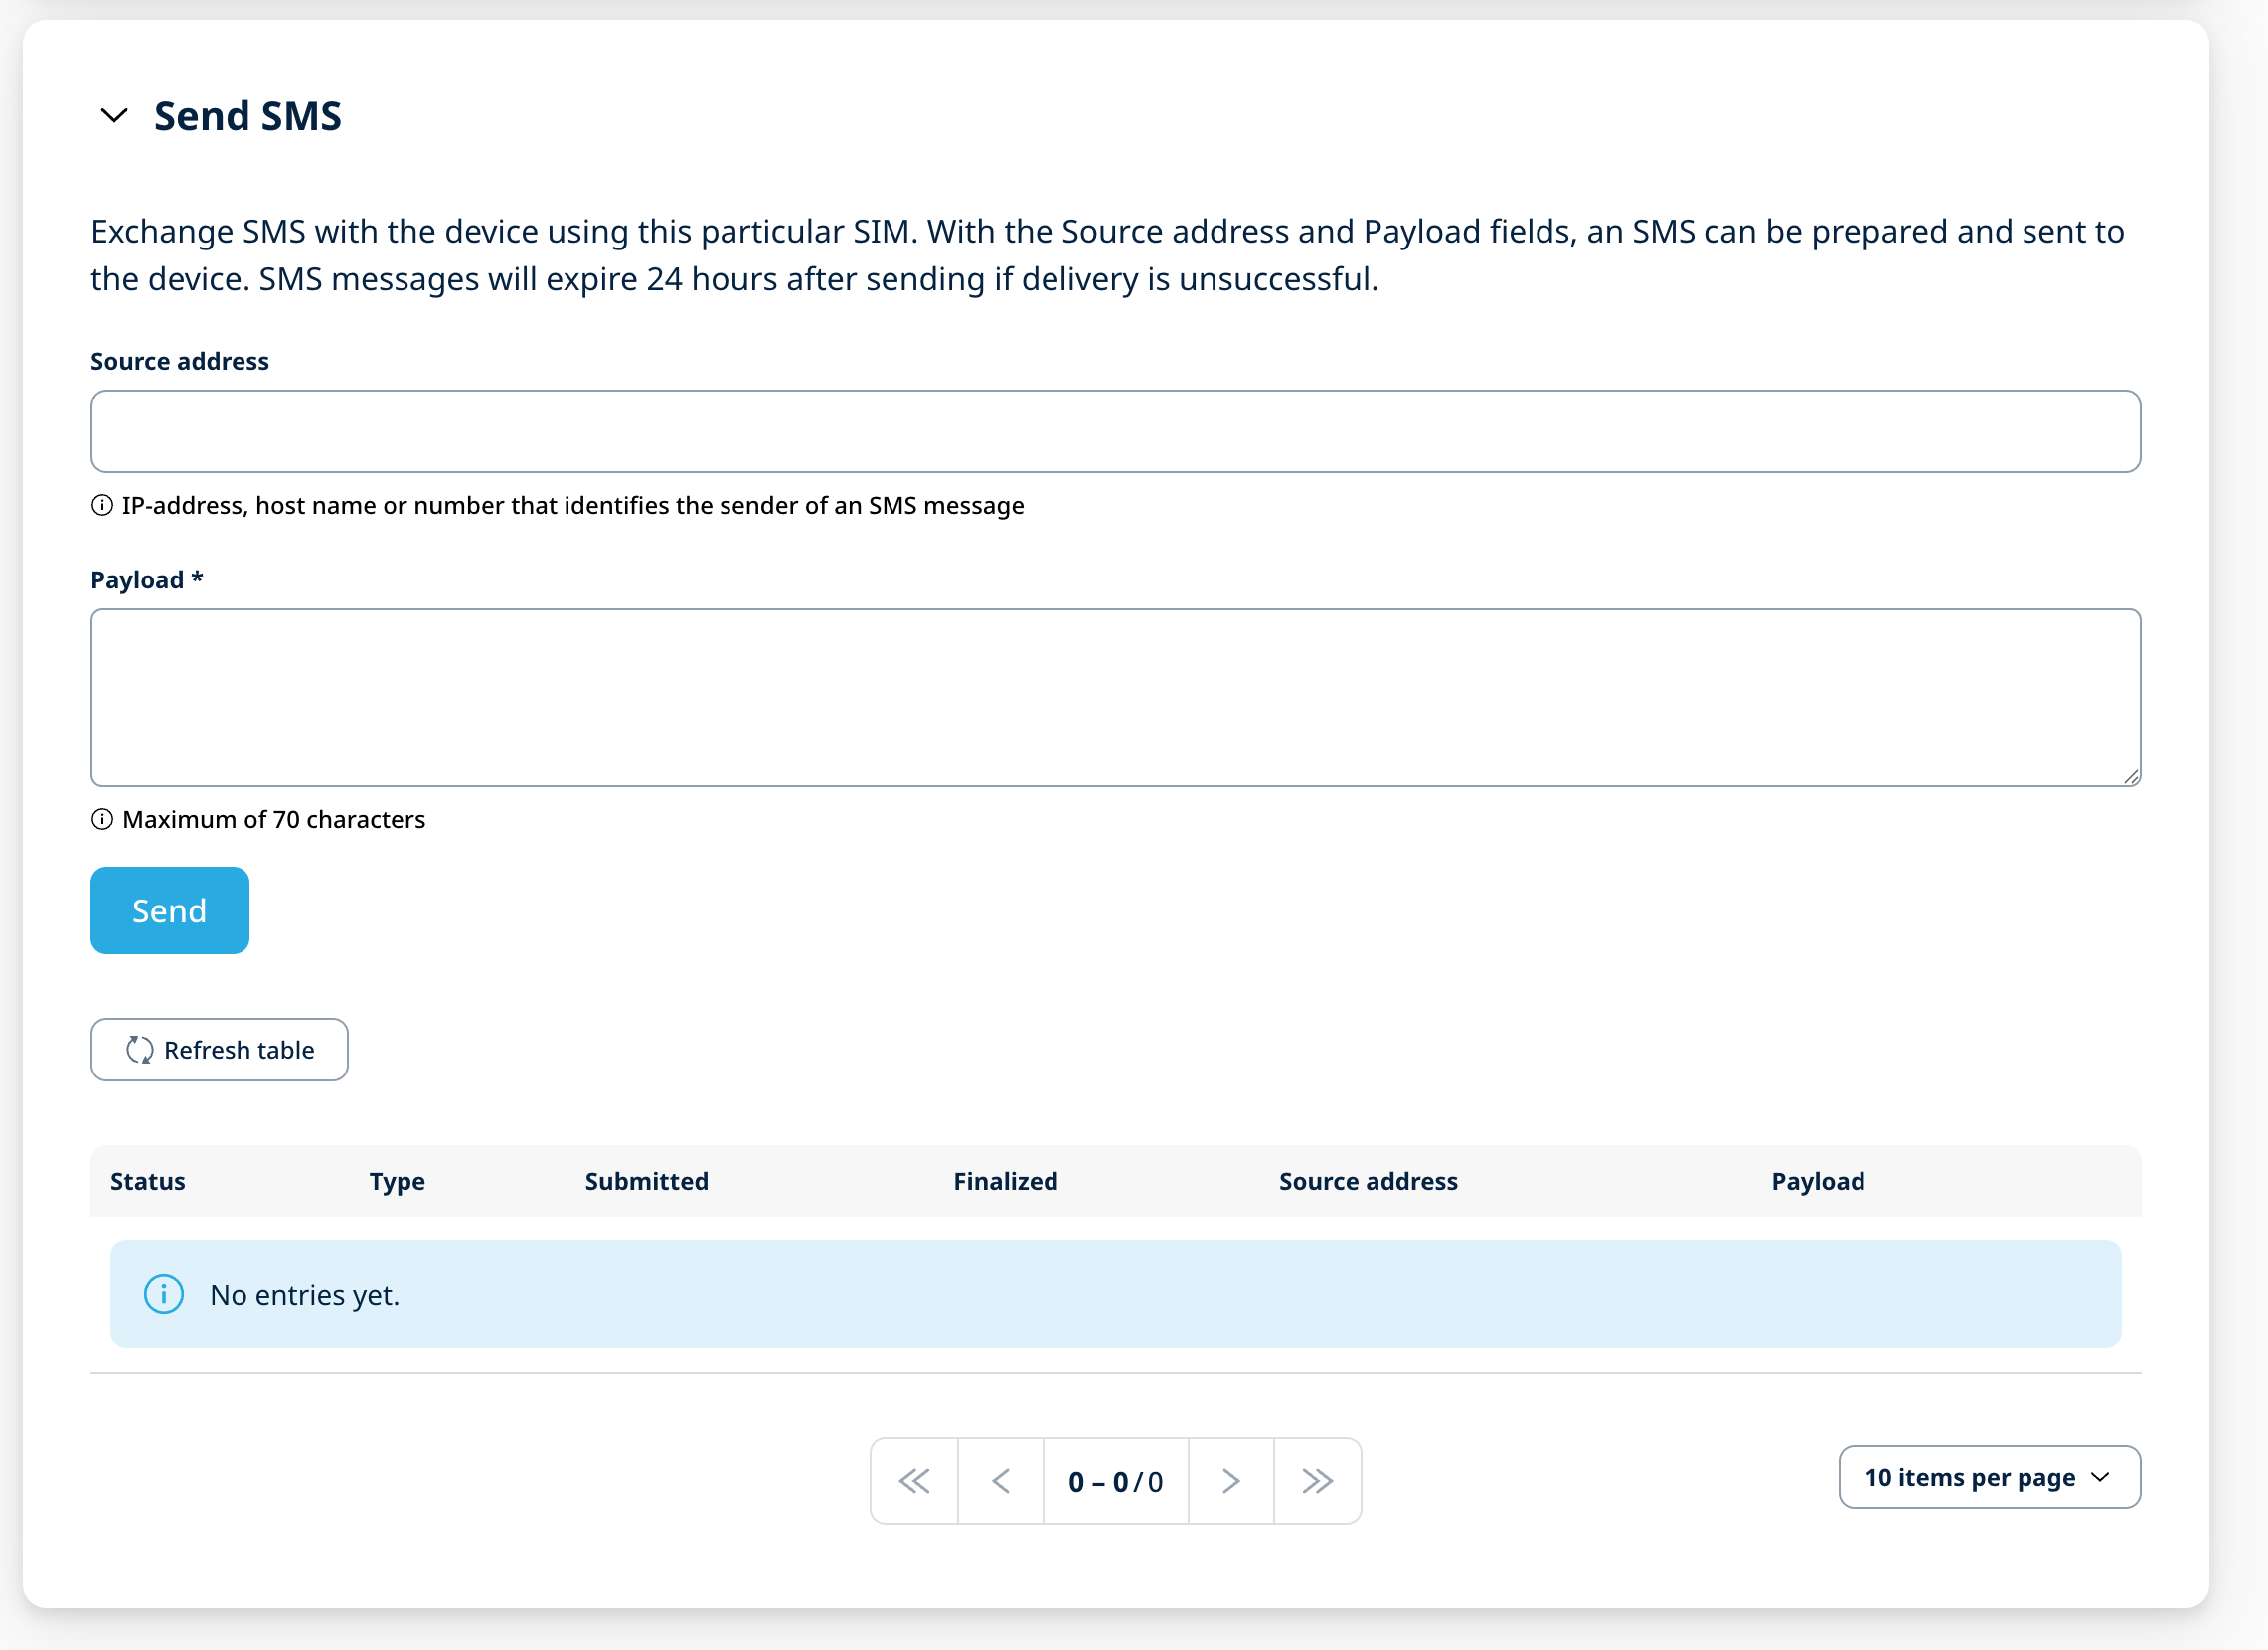Collapse the Send SMS section chevron
Viewport: 2268px width, 1650px height.
114,116
